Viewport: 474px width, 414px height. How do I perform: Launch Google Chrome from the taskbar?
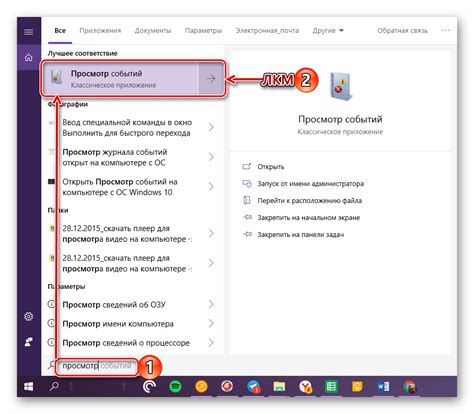(x=410, y=387)
